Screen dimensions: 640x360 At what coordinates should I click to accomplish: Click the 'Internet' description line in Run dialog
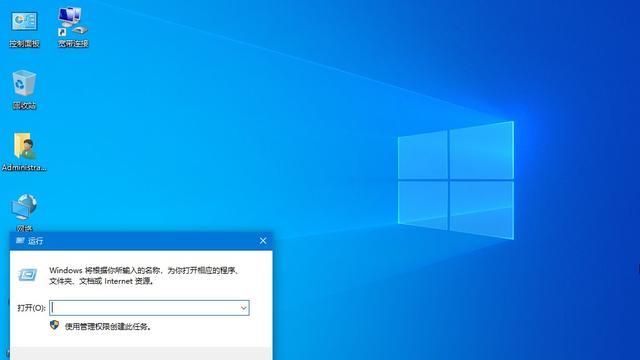(x=101, y=281)
